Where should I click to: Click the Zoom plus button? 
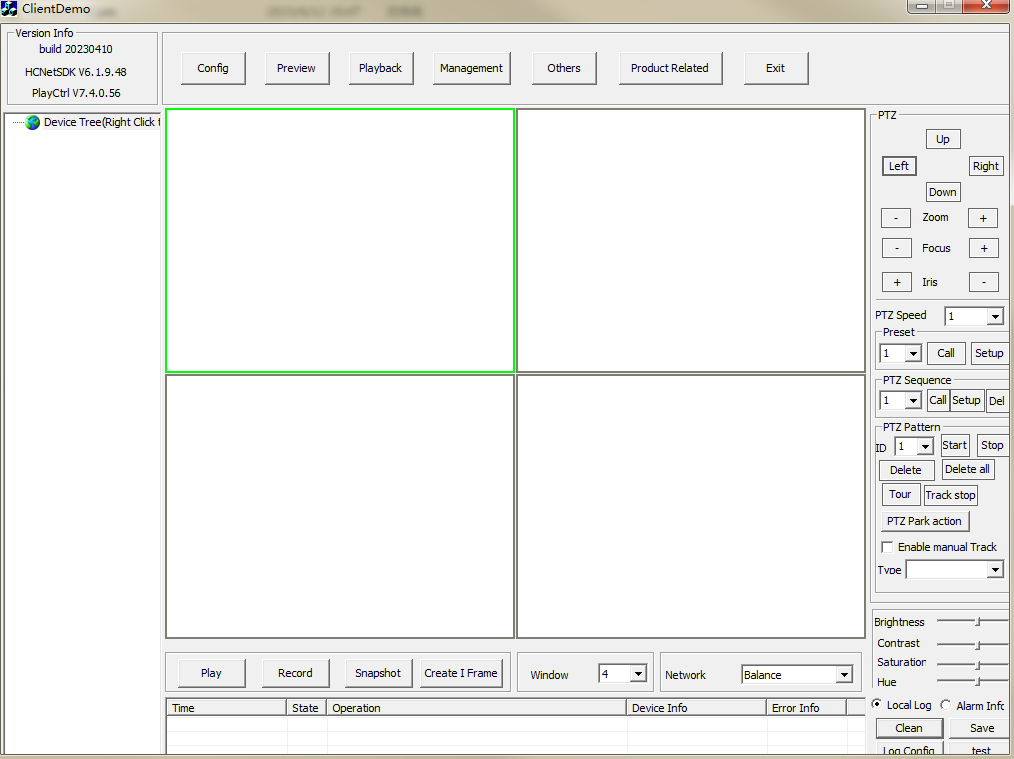tap(982, 217)
